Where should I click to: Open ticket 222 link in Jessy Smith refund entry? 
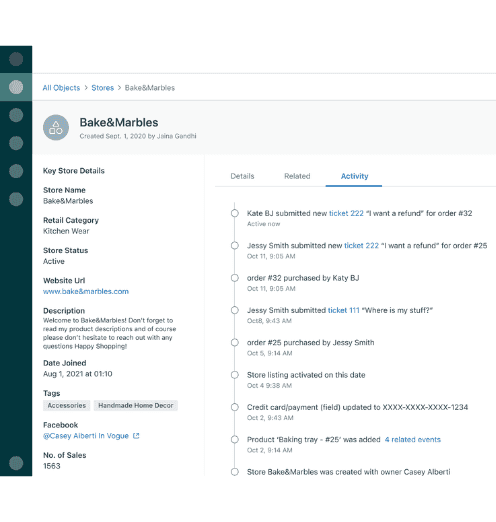361,246
